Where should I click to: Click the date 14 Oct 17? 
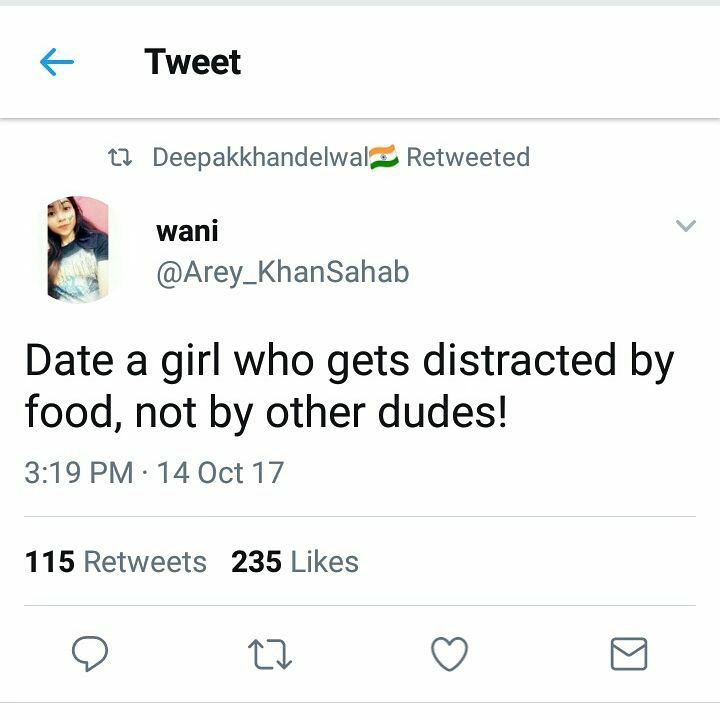pyautogui.click(x=220, y=472)
